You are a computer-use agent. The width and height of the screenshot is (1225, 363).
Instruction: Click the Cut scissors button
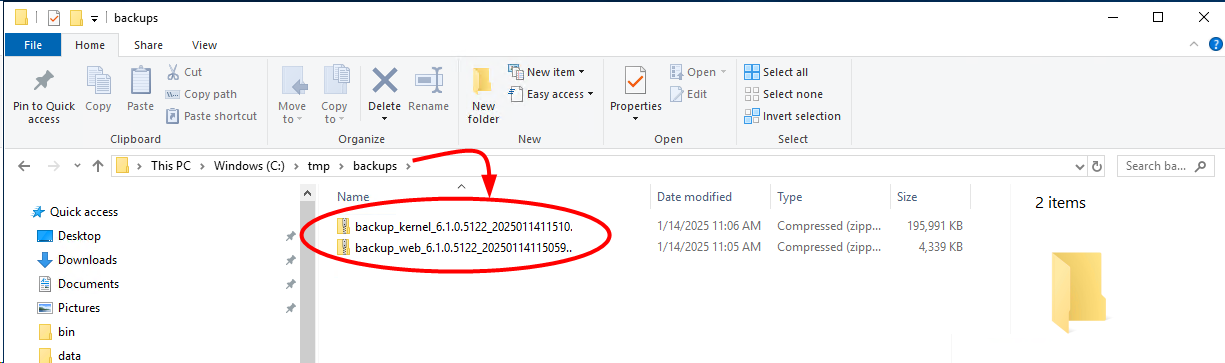click(183, 72)
